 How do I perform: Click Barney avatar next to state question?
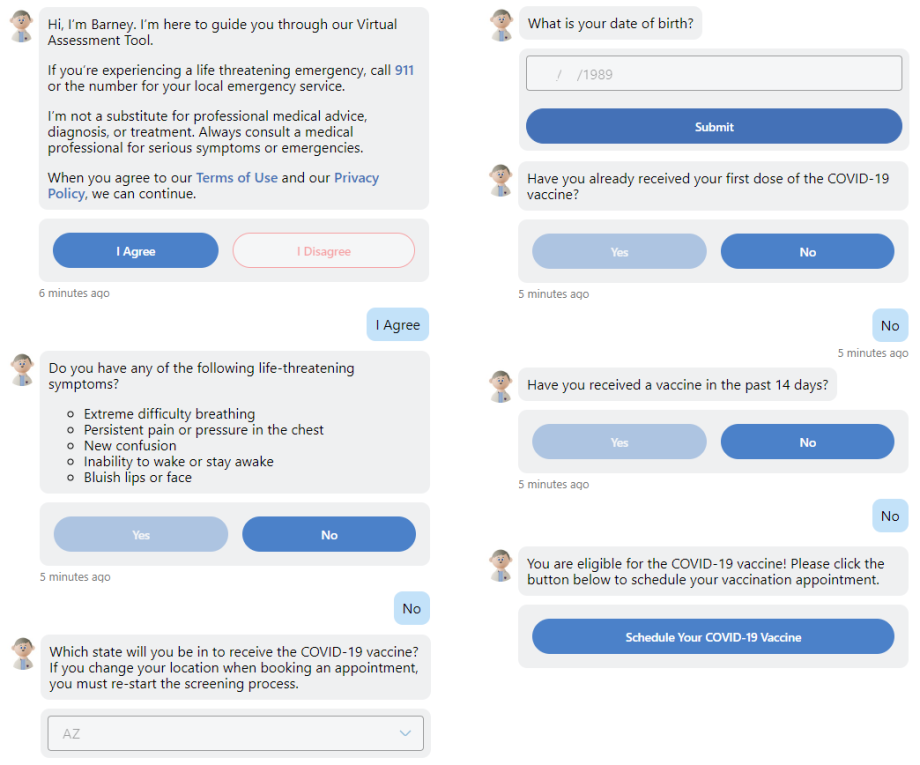[x=22, y=653]
